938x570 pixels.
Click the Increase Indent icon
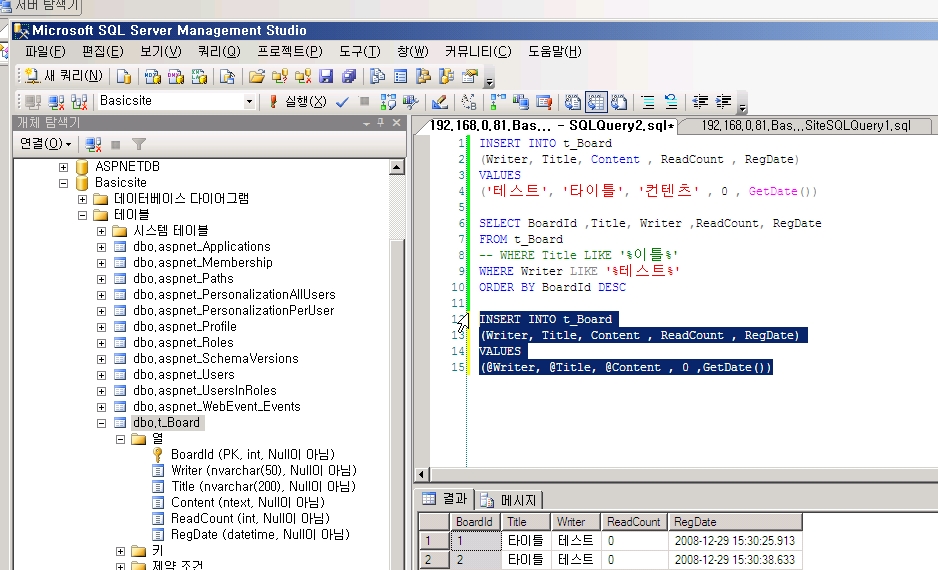[x=723, y=102]
